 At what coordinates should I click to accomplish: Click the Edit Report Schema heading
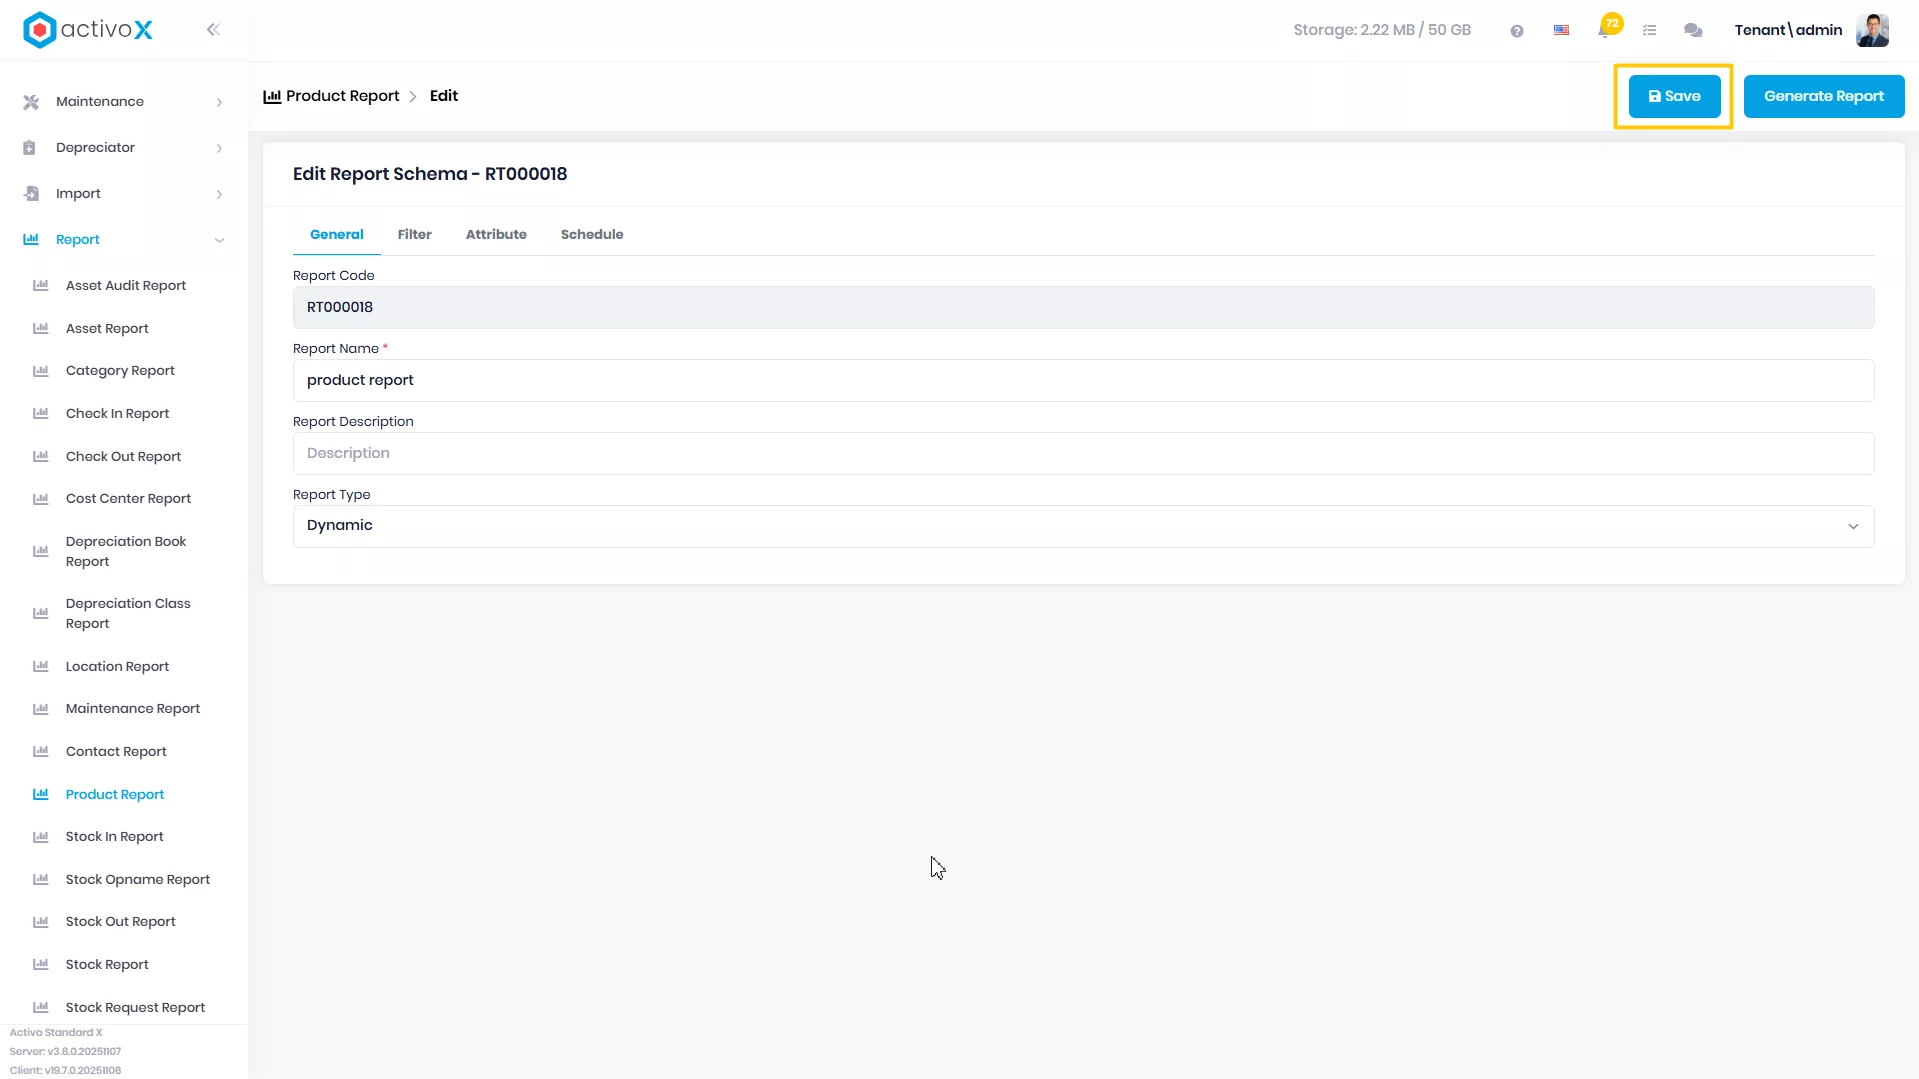tap(430, 174)
